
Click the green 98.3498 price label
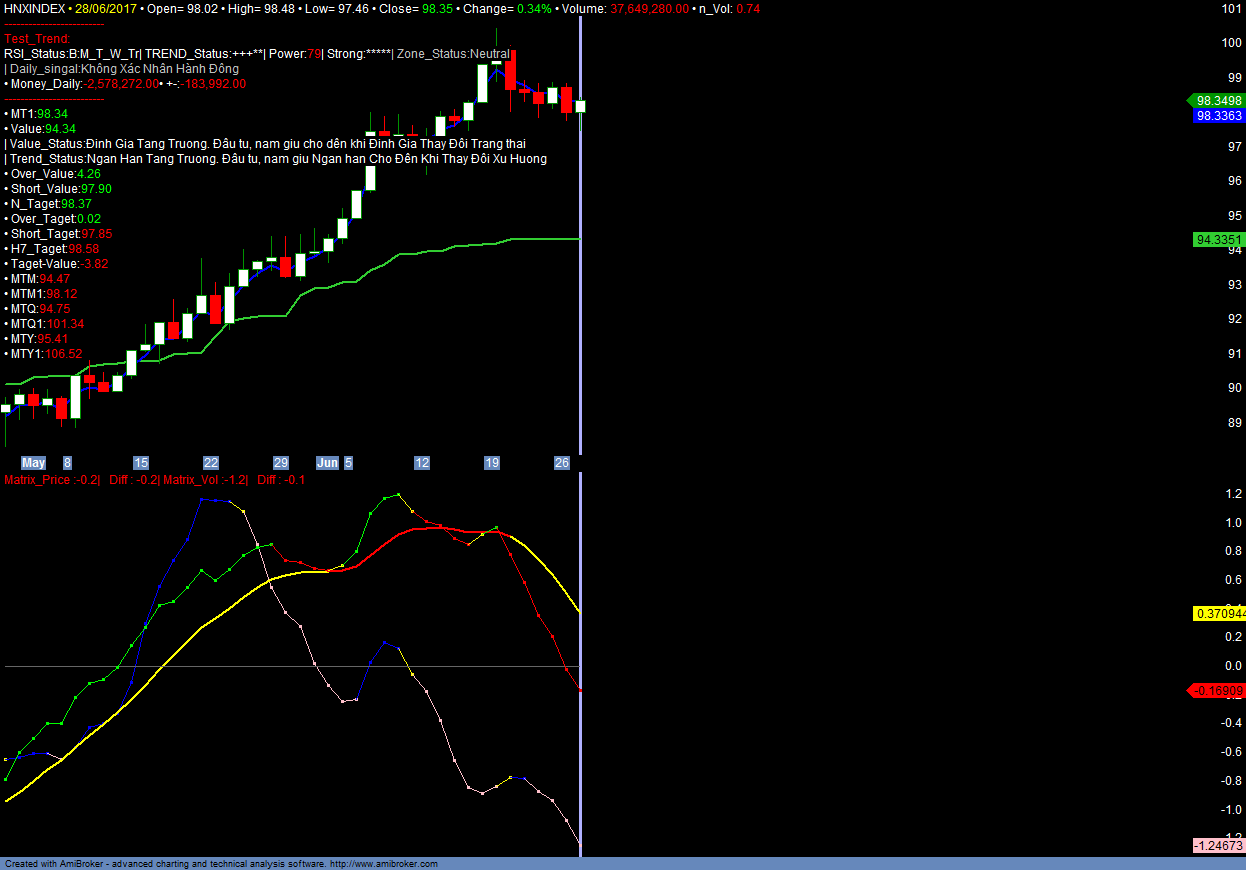[1218, 101]
